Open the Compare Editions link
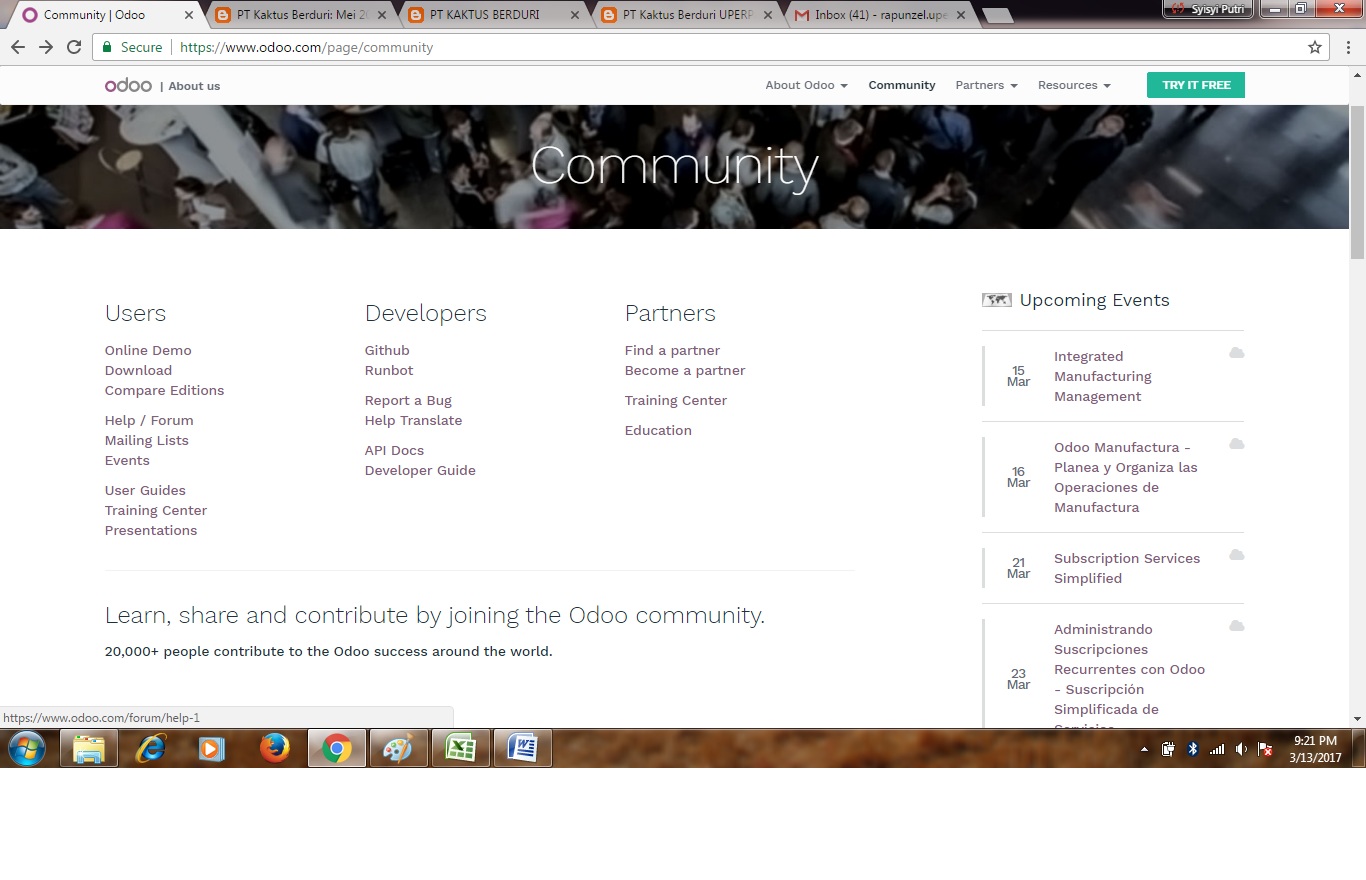 [x=164, y=390]
